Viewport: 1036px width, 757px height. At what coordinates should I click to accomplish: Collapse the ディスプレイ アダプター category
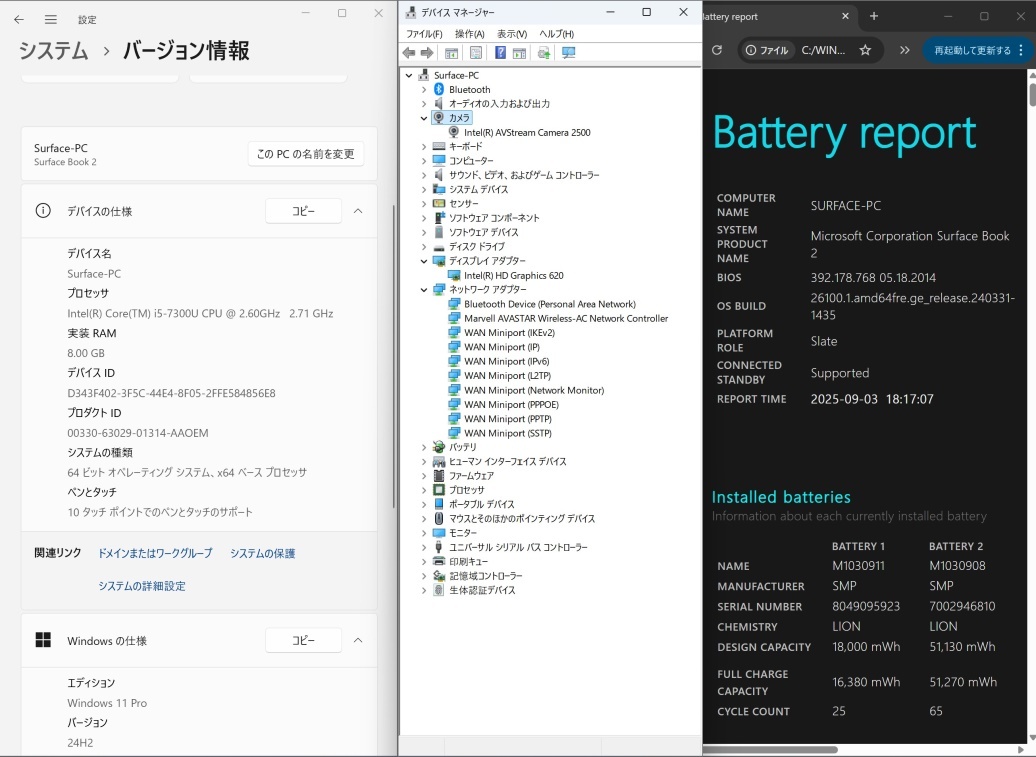pos(424,261)
